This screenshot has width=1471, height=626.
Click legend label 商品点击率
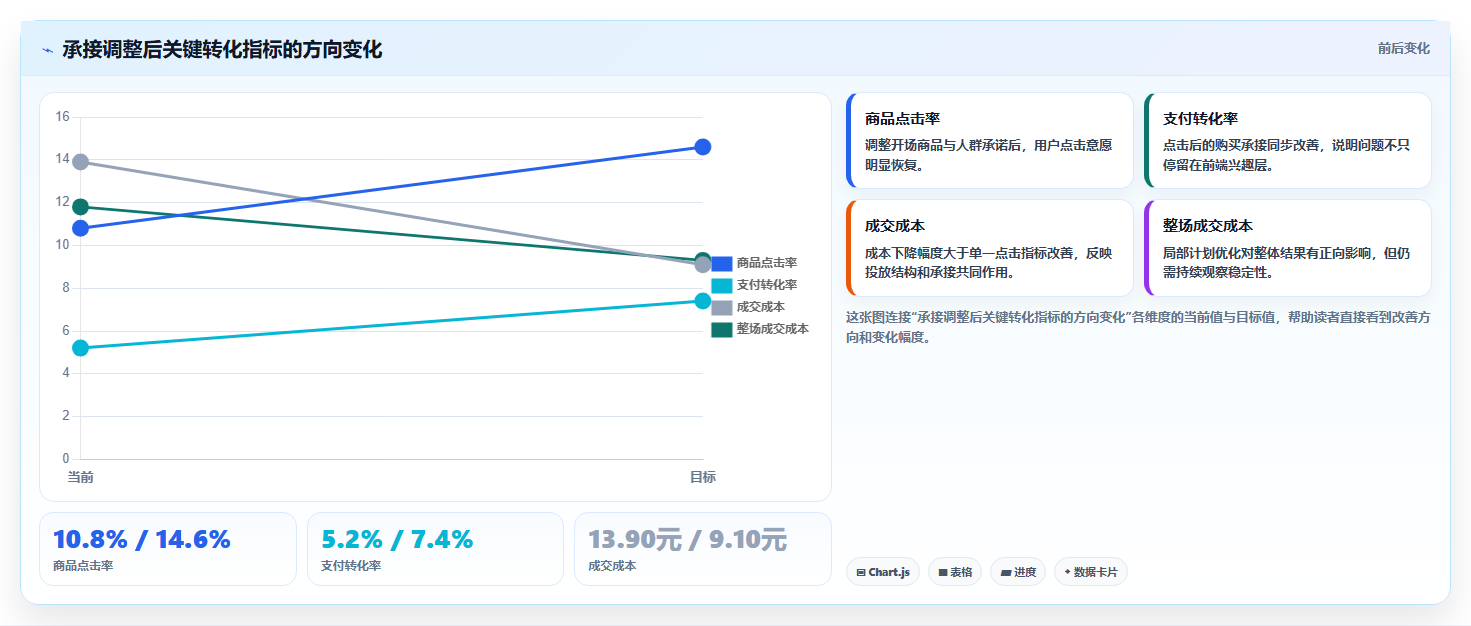click(767, 263)
